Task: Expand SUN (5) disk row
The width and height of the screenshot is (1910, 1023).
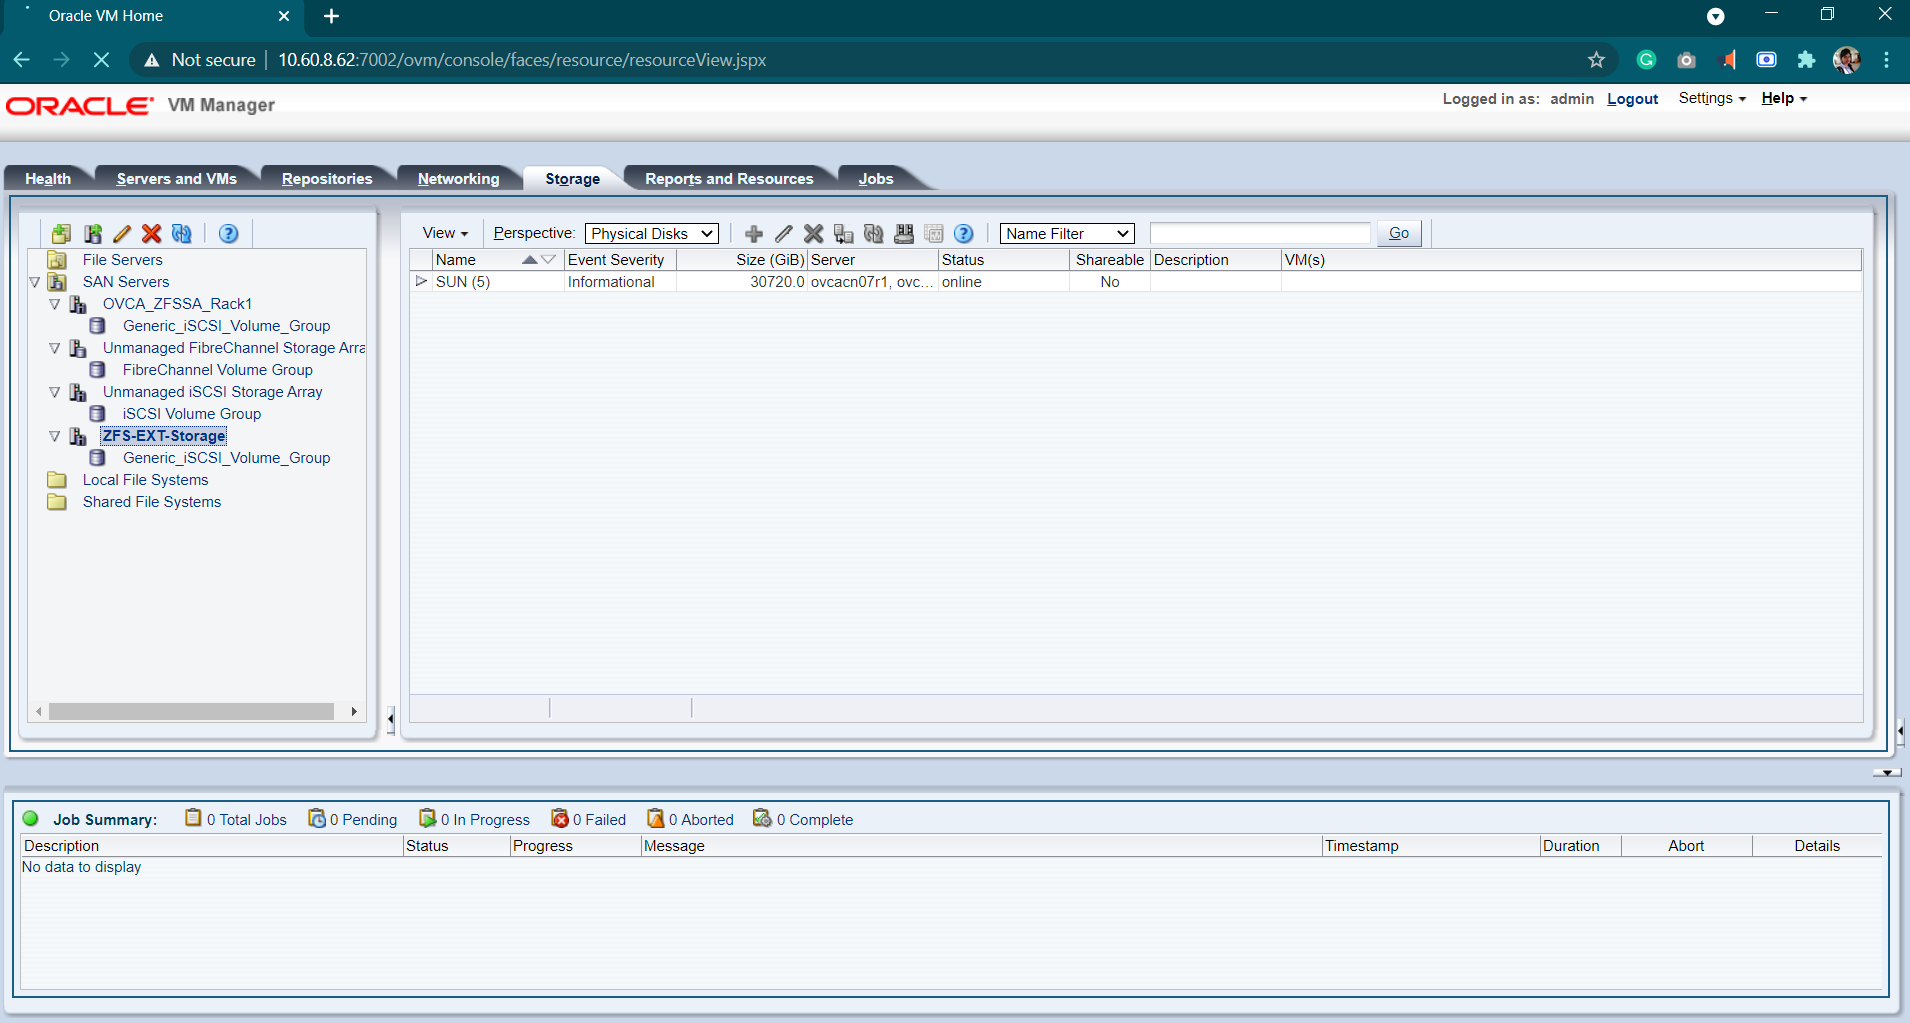Action: (421, 281)
